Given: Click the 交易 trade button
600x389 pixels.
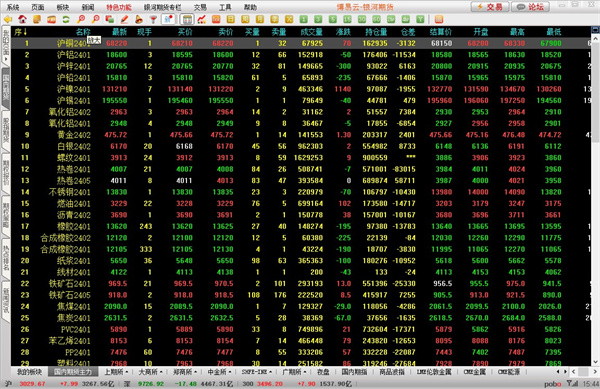Looking at the screenshot, I should (x=490, y=7).
